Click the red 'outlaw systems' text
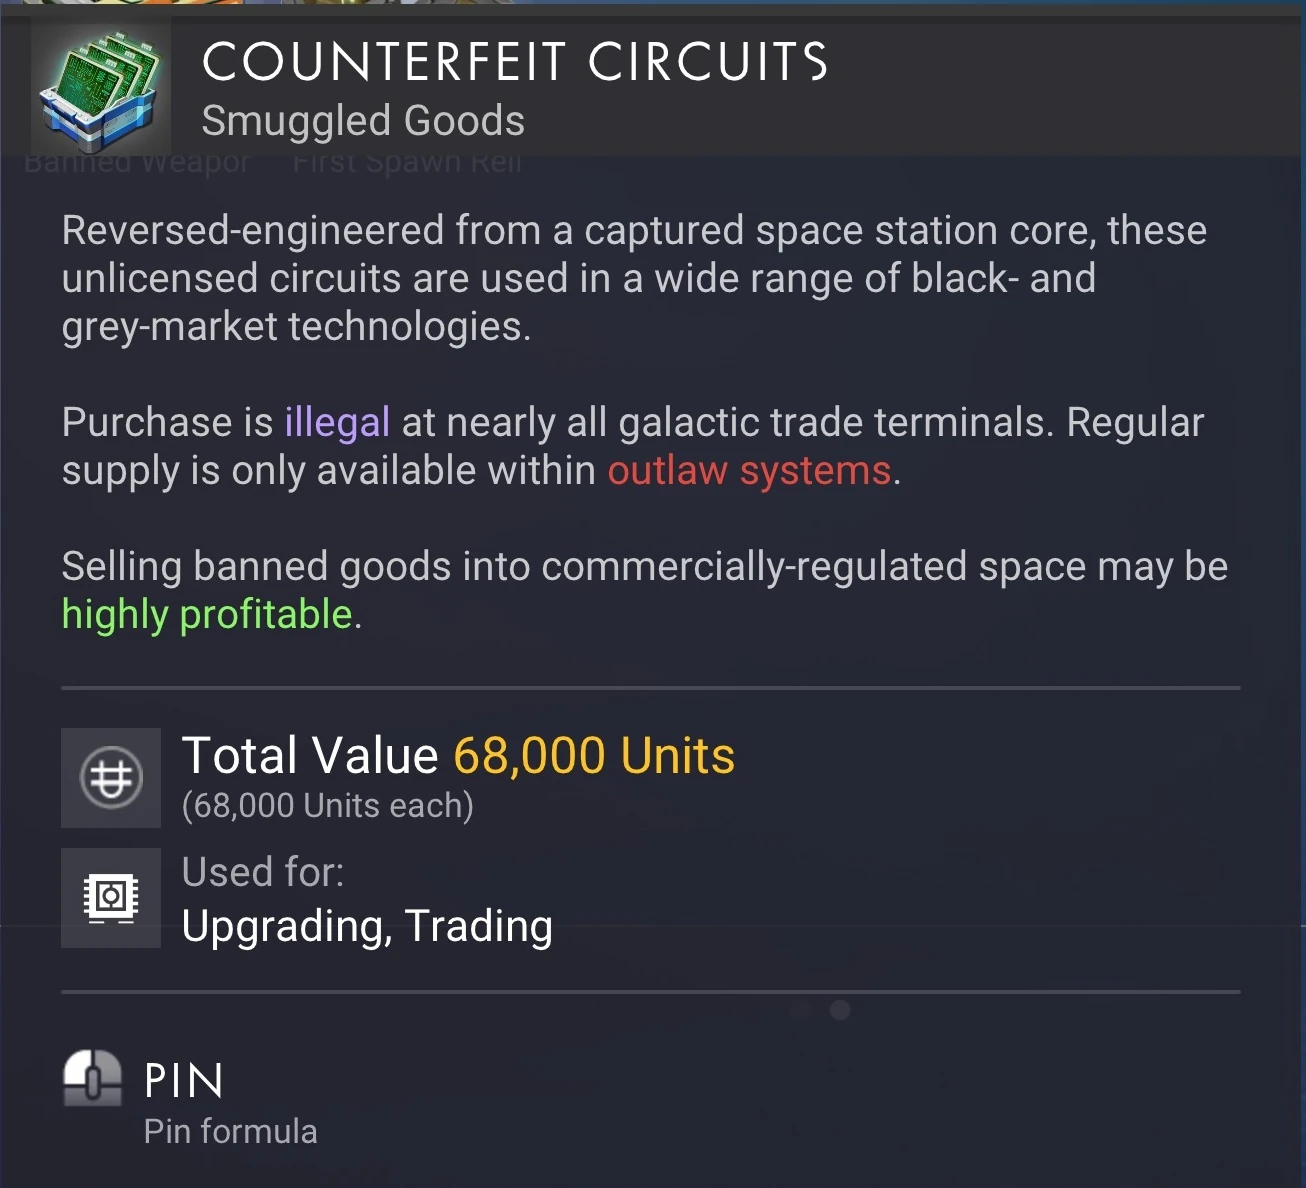 point(749,470)
